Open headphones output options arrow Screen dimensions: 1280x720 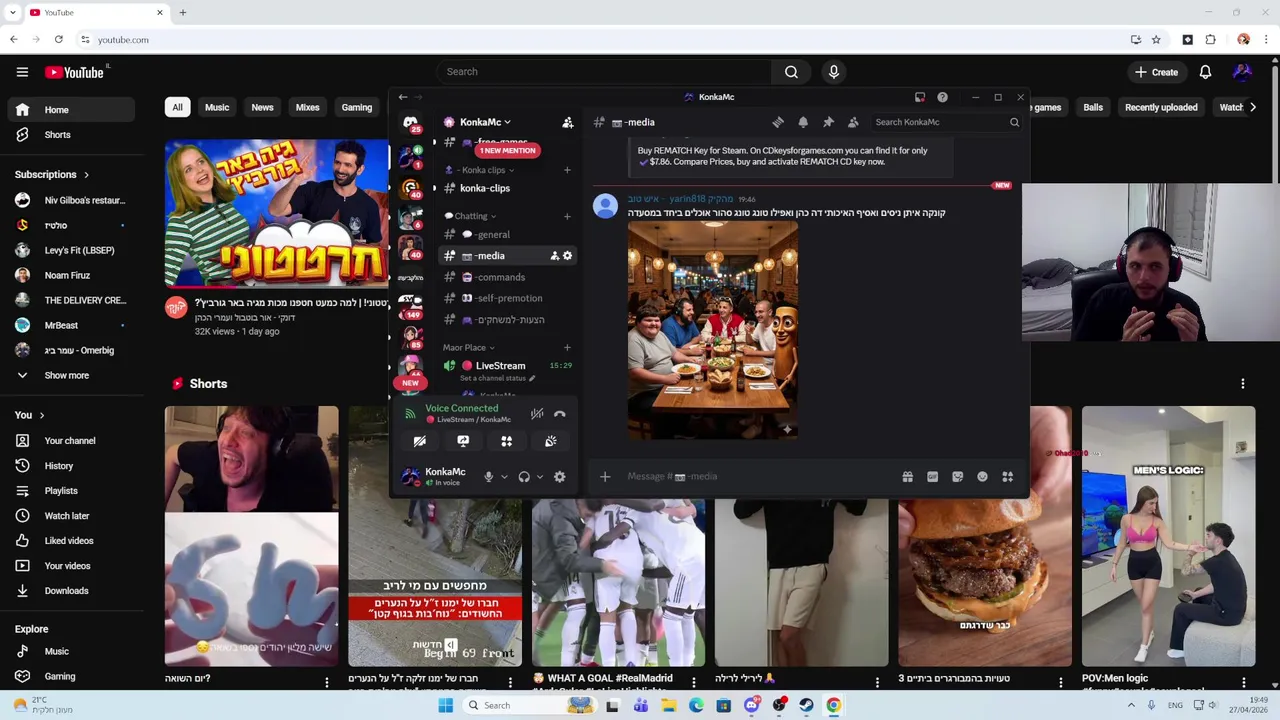coord(539,477)
